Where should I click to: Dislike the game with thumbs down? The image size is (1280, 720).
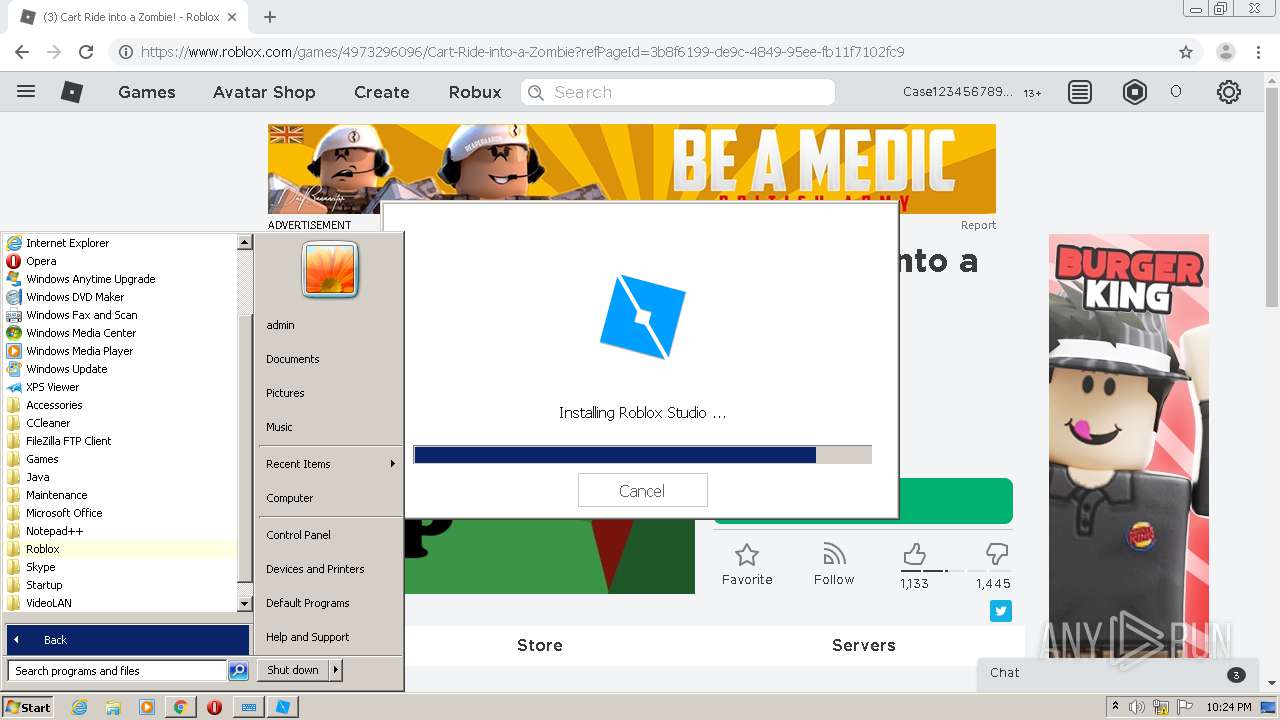click(x=996, y=554)
